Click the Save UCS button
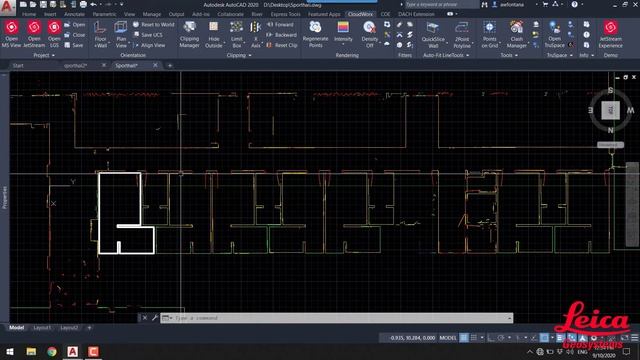 click(148, 35)
